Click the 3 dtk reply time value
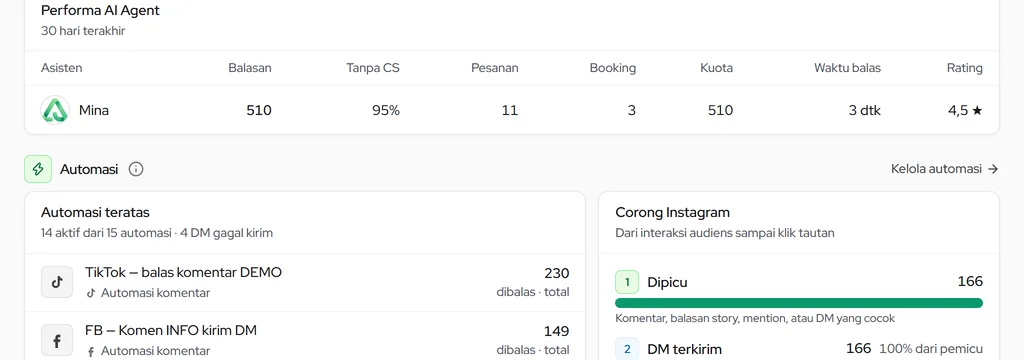The width and height of the screenshot is (1024, 360). [865, 110]
